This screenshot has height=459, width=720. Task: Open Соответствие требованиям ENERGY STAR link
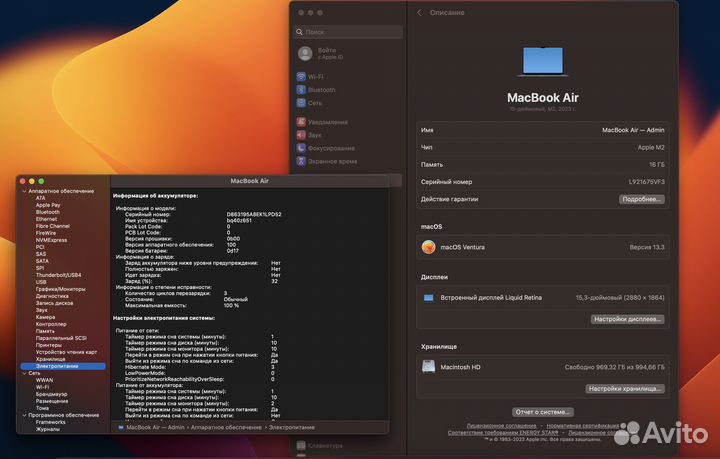[x=503, y=432]
